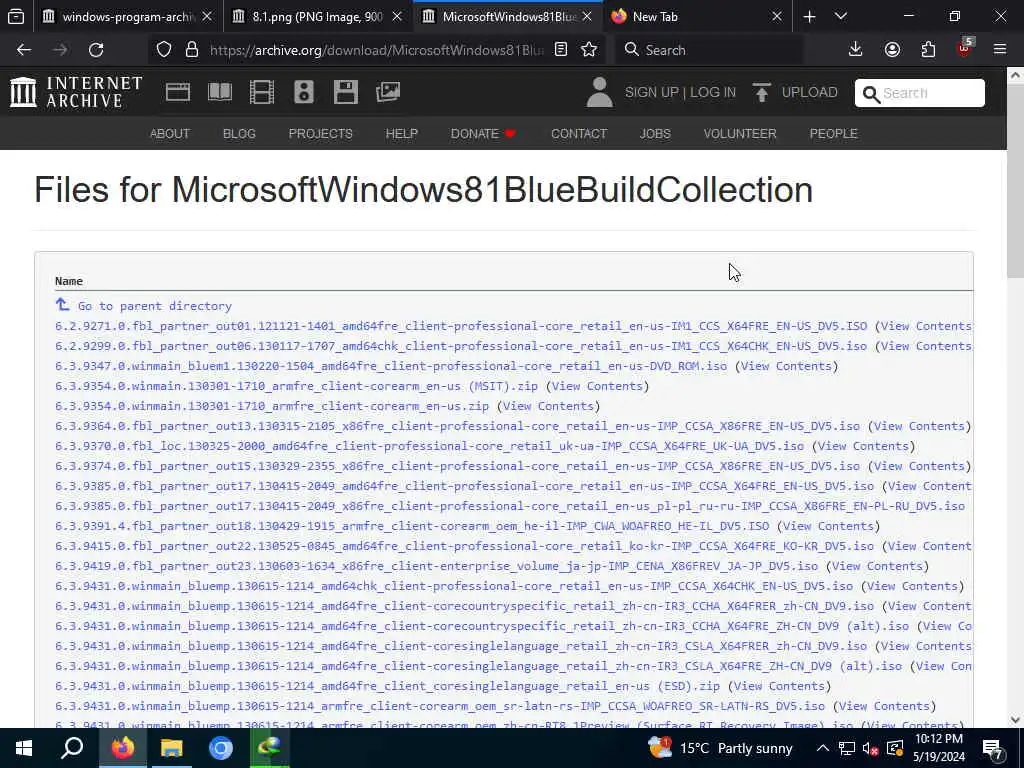Close the 8.1.png tab
1024x768 pixels.
click(x=397, y=16)
